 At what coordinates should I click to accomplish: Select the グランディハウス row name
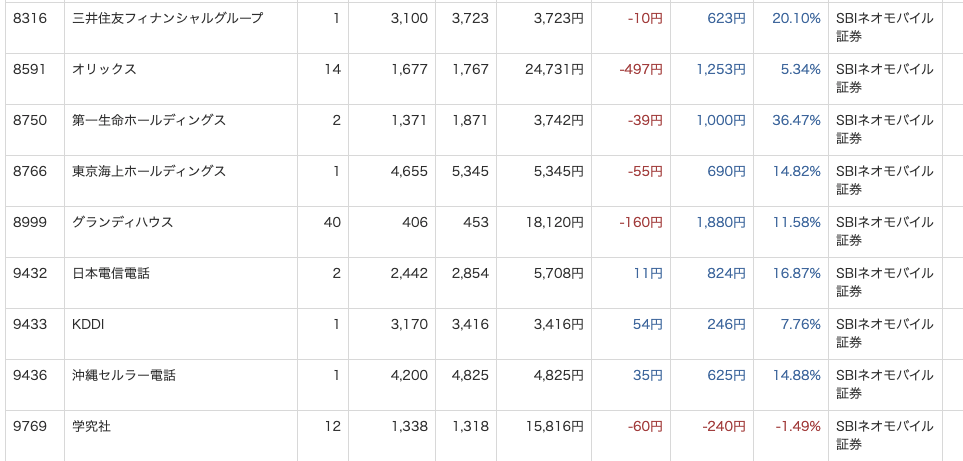(x=122, y=222)
